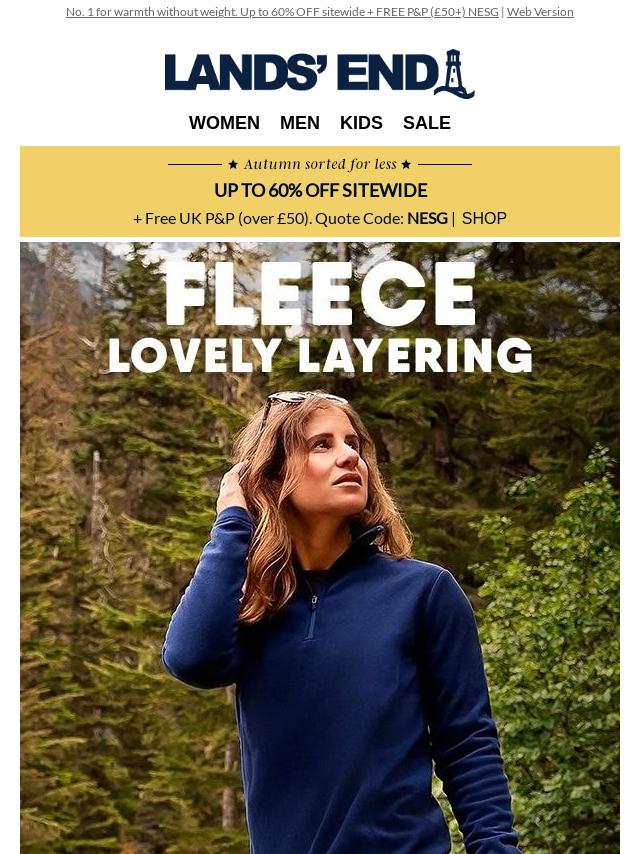This screenshot has width=640, height=854.
Task: Click the LOVELY LAYERING hero text
Action: point(320,355)
